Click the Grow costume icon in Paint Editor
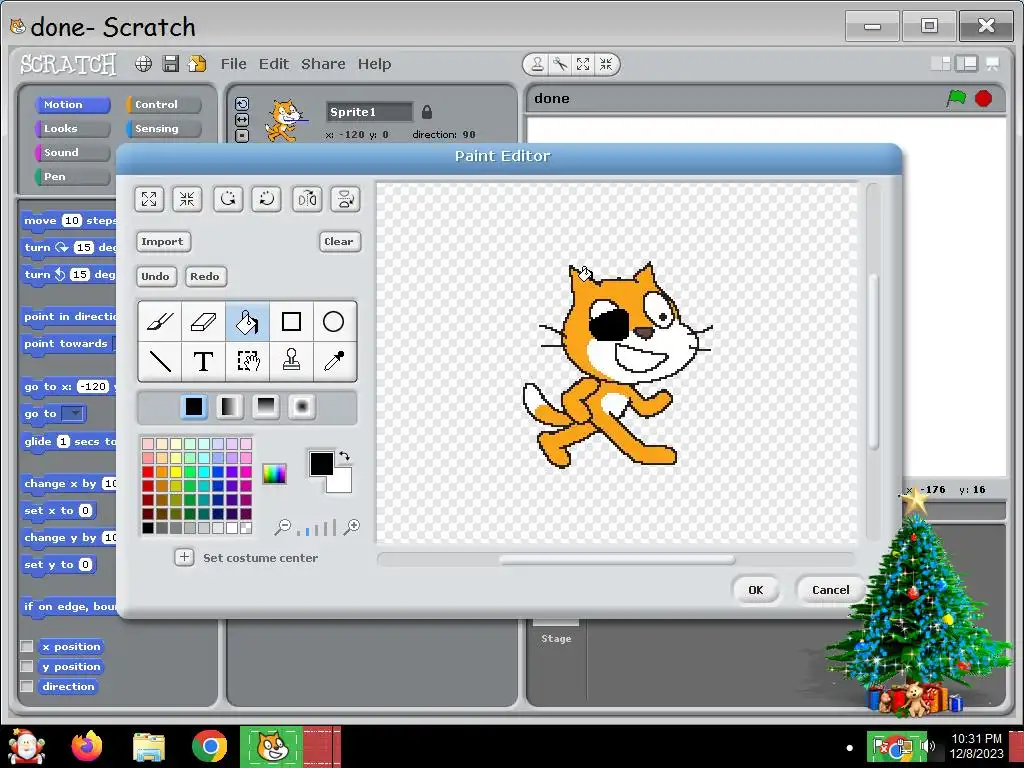Image resolution: width=1024 pixels, height=768 pixels. pyautogui.click(x=149, y=199)
